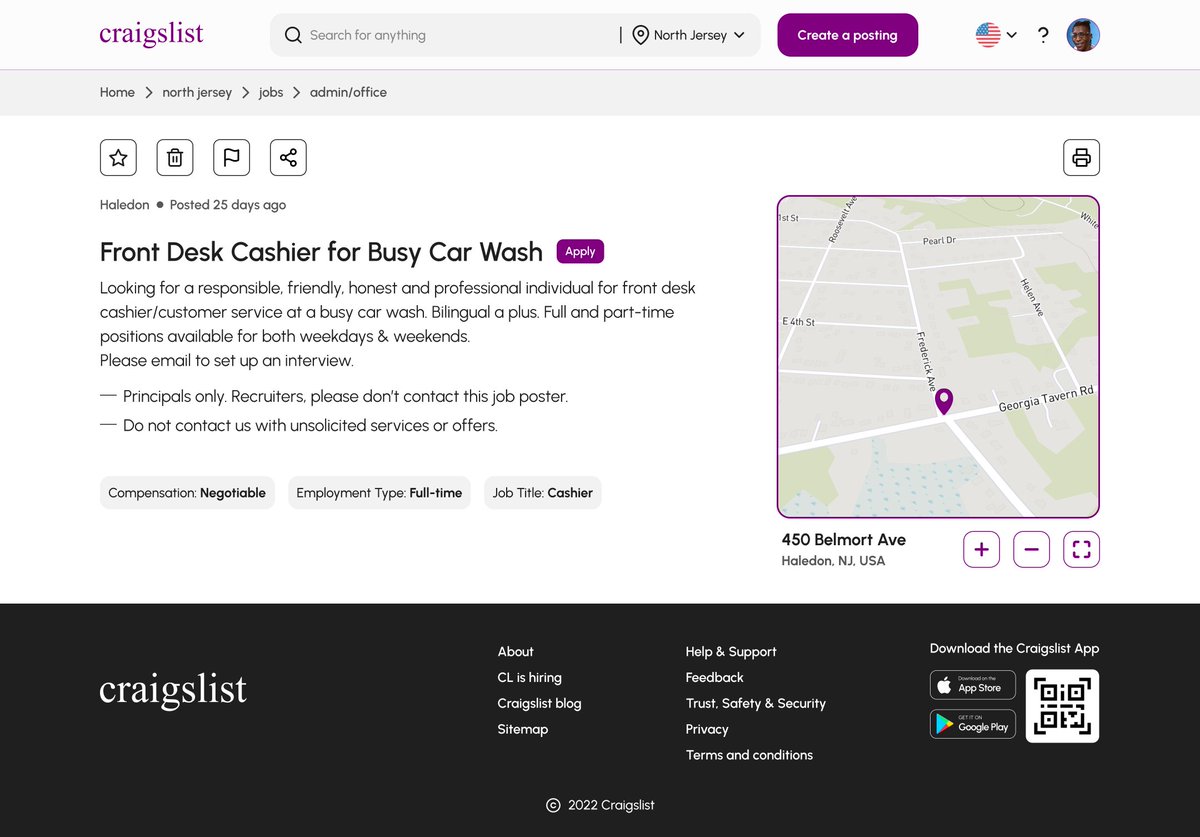The width and height of the screenshot is (1200, 837).
Task: Open help via the question mark icon
Action: 1043,35
